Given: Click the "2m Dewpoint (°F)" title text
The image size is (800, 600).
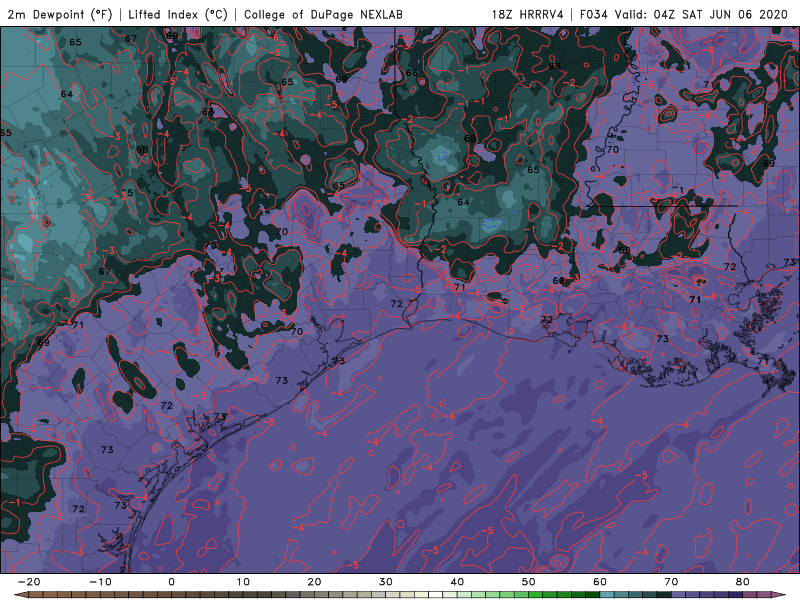Looking at the screenshot, I should 60,14.
